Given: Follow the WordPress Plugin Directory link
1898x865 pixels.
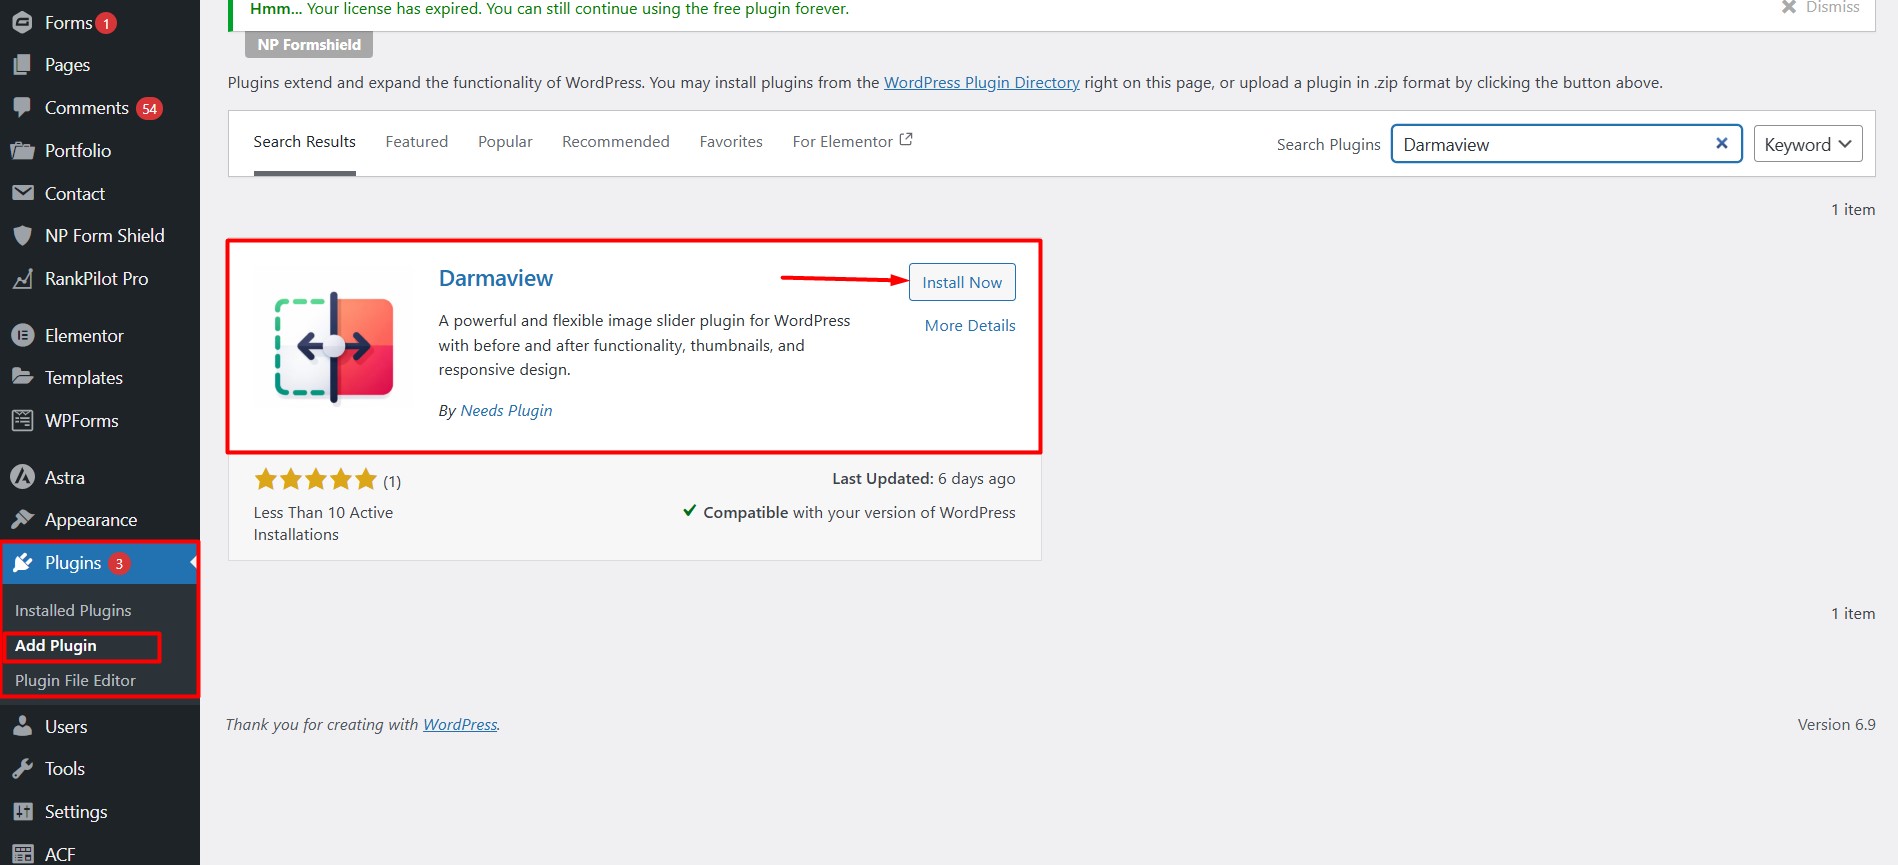Looking at the screenshot, I should (x=981, y=83).
